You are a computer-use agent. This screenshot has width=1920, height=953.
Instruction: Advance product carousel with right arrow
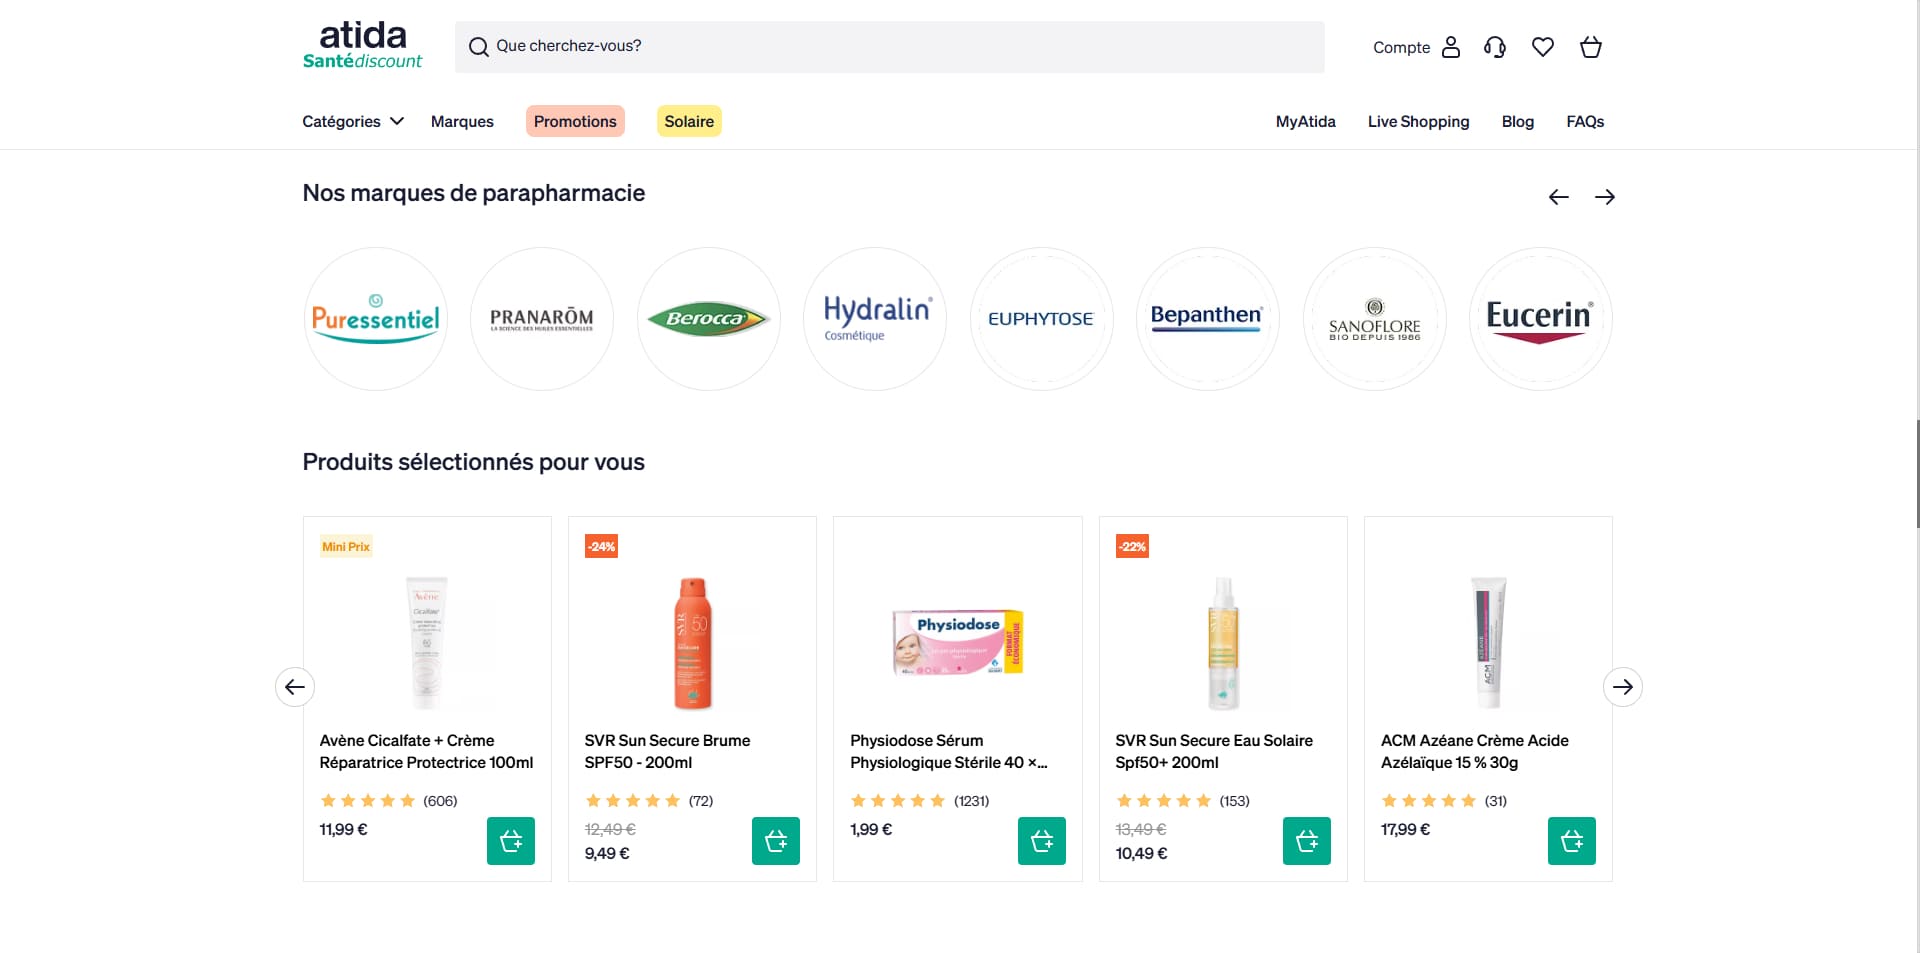[x=1623, y=687]
